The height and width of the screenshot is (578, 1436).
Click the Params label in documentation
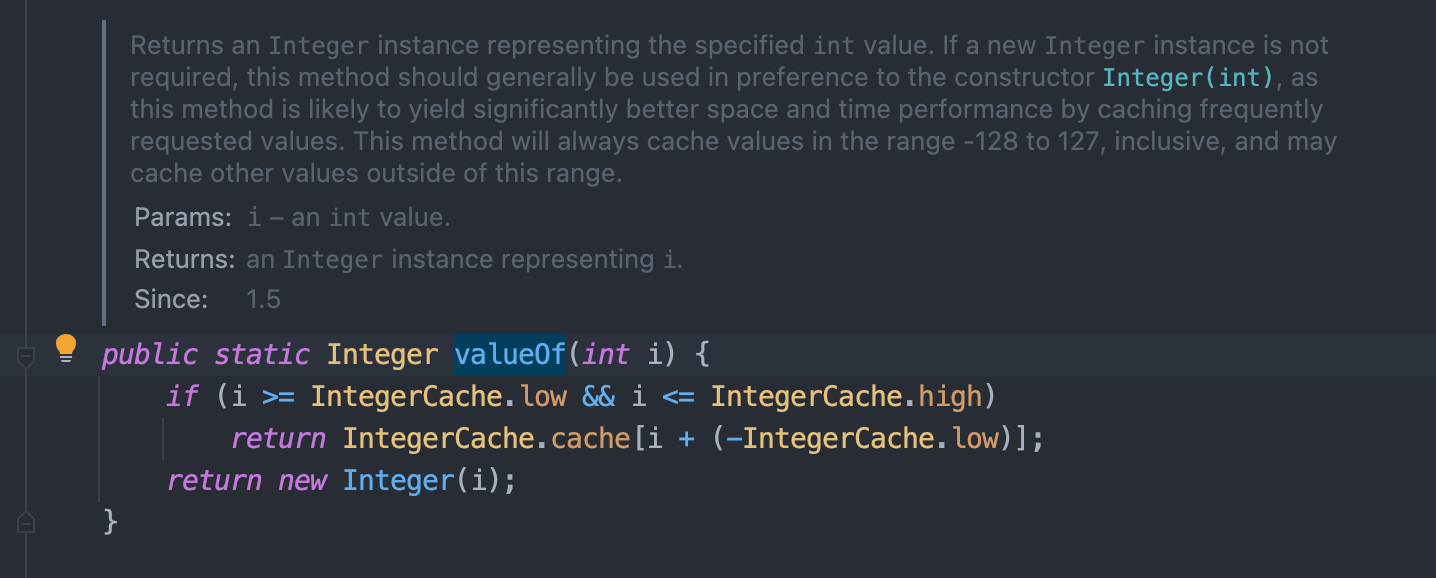point(183,217)
